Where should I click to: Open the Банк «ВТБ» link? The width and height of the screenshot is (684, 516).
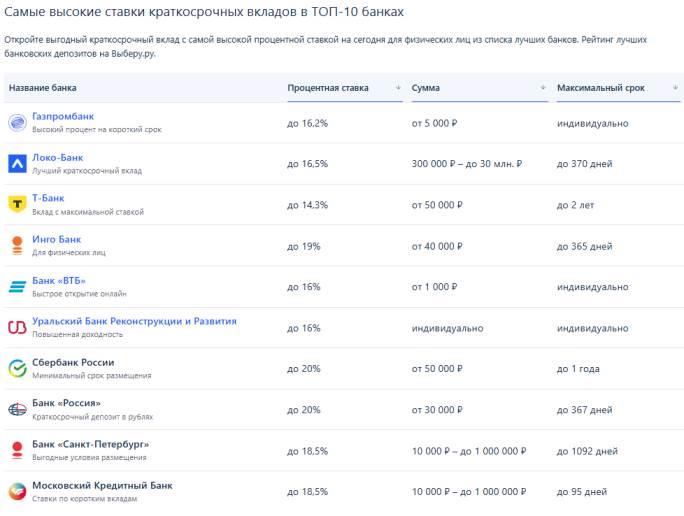(x=58, y=281)
